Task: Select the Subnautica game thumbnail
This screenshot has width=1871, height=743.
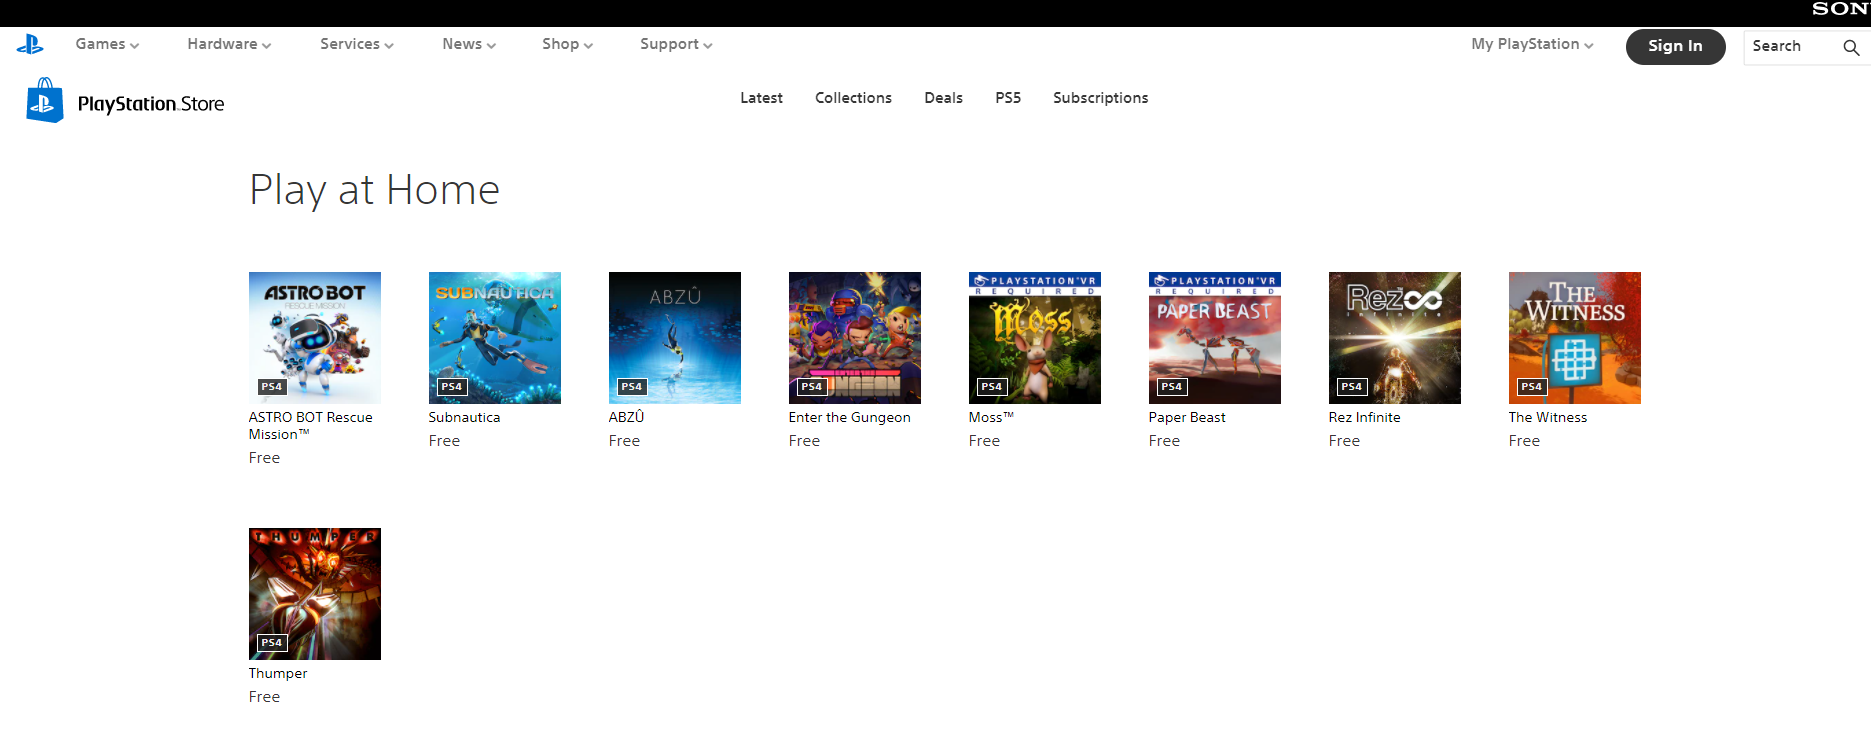Action: tap(495, 338)
